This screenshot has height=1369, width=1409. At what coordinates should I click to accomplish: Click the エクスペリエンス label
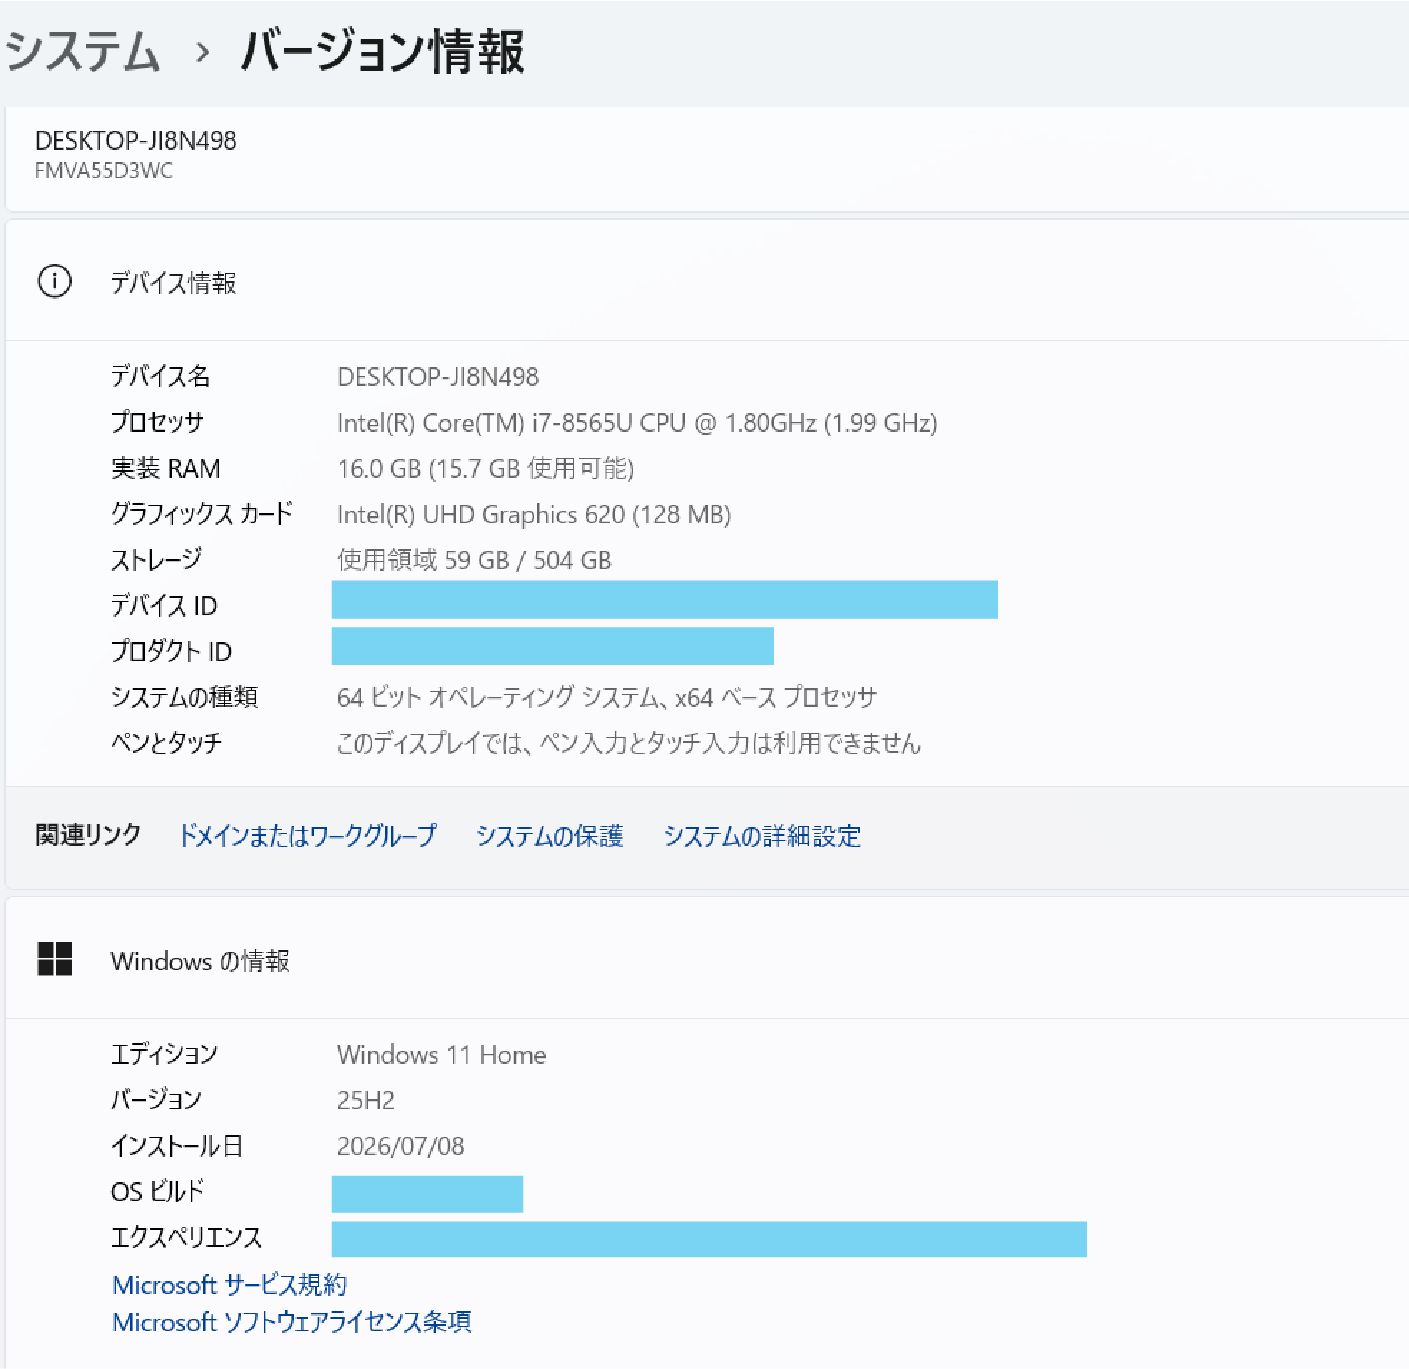coord(186,1237)
